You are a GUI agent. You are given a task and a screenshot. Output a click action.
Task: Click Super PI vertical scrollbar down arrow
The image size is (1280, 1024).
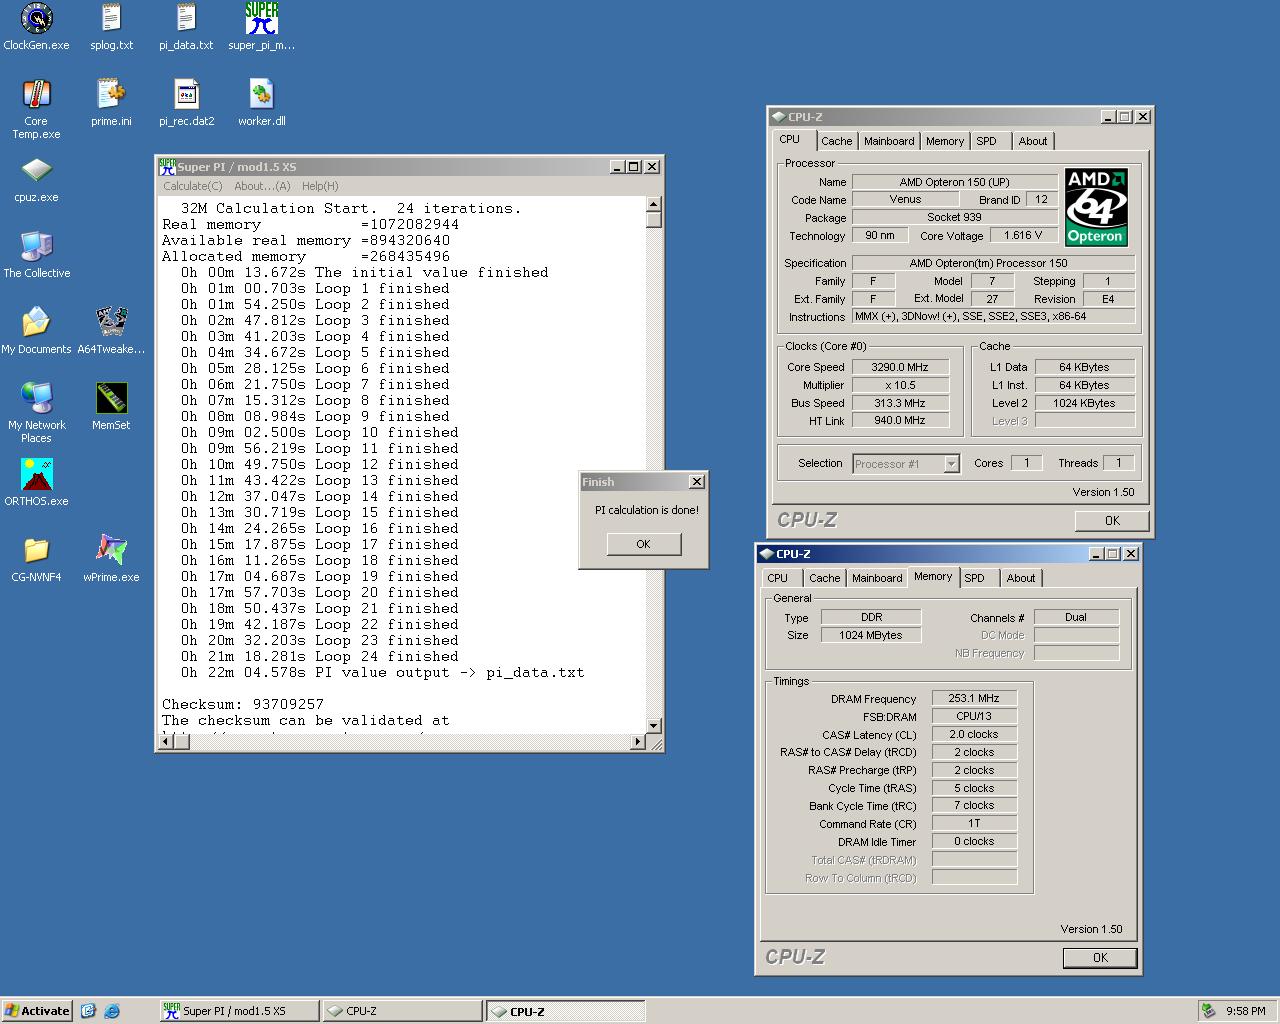point(654,726)
